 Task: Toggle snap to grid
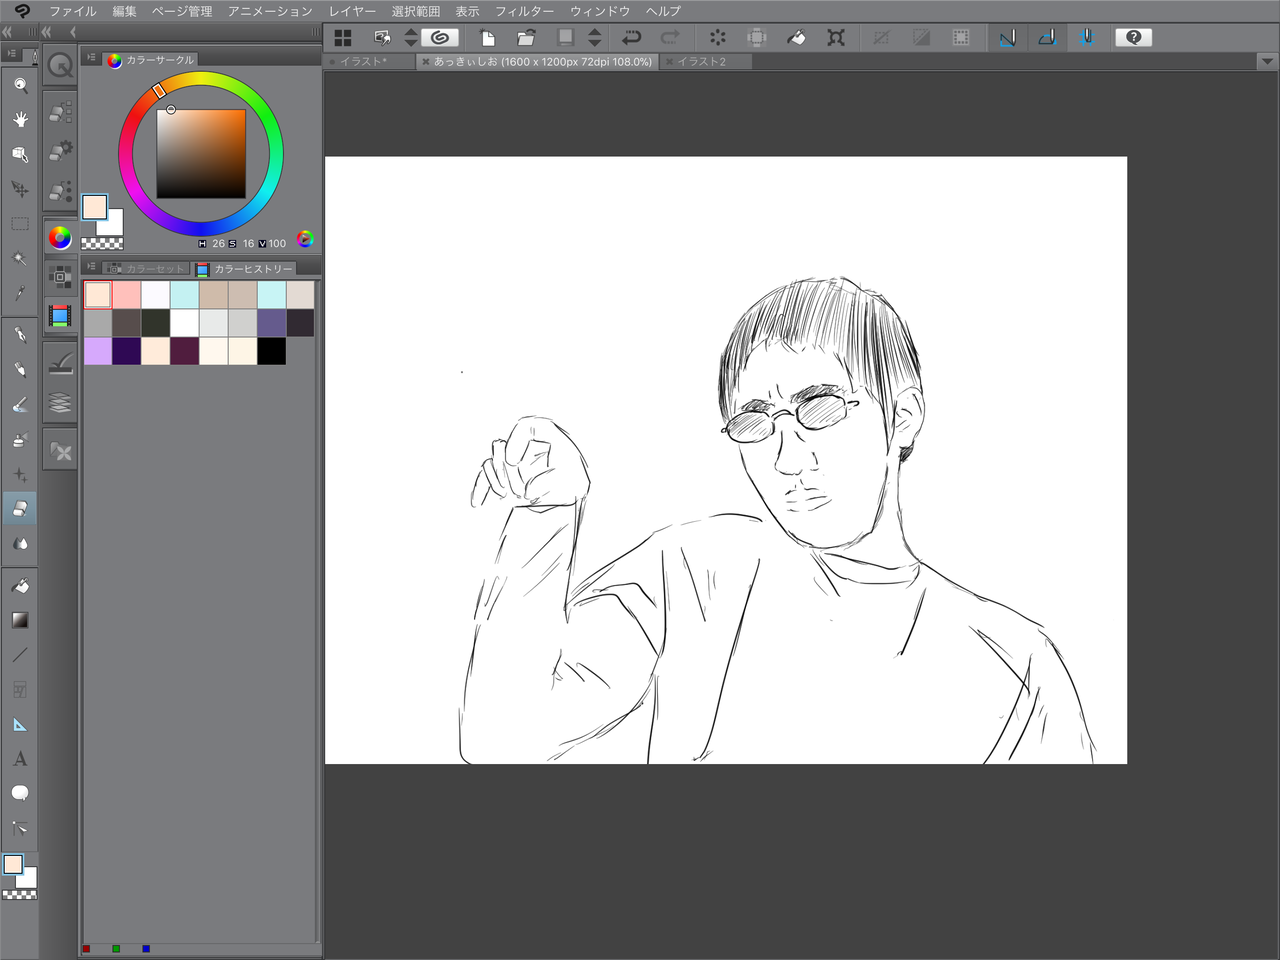[x=1087, y=38]
